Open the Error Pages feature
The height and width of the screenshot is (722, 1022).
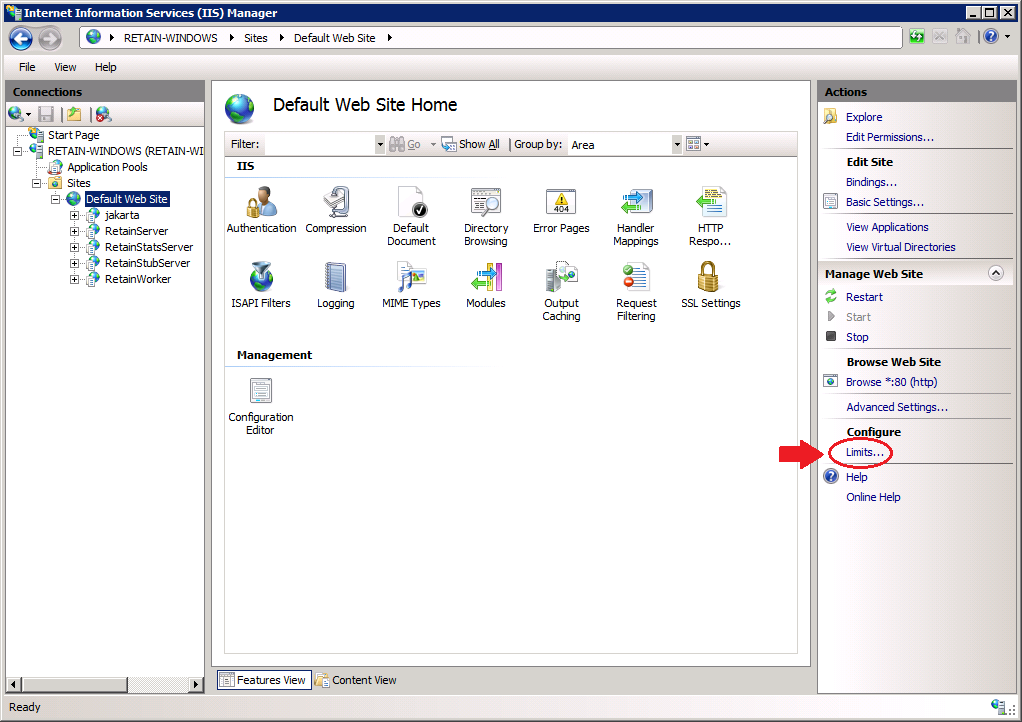[x=561, y=210]
